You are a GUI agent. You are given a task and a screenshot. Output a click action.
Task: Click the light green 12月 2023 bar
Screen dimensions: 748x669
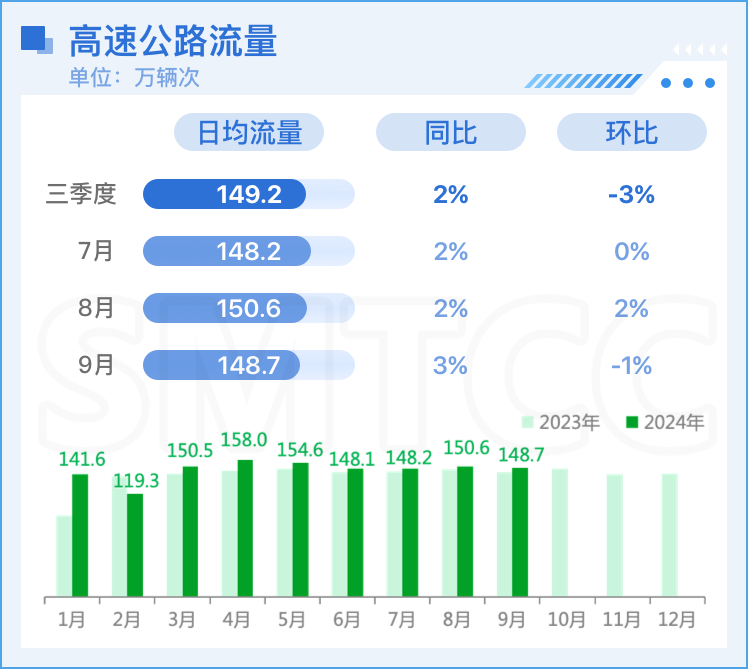pyautogui.click(x=670, y=535)
